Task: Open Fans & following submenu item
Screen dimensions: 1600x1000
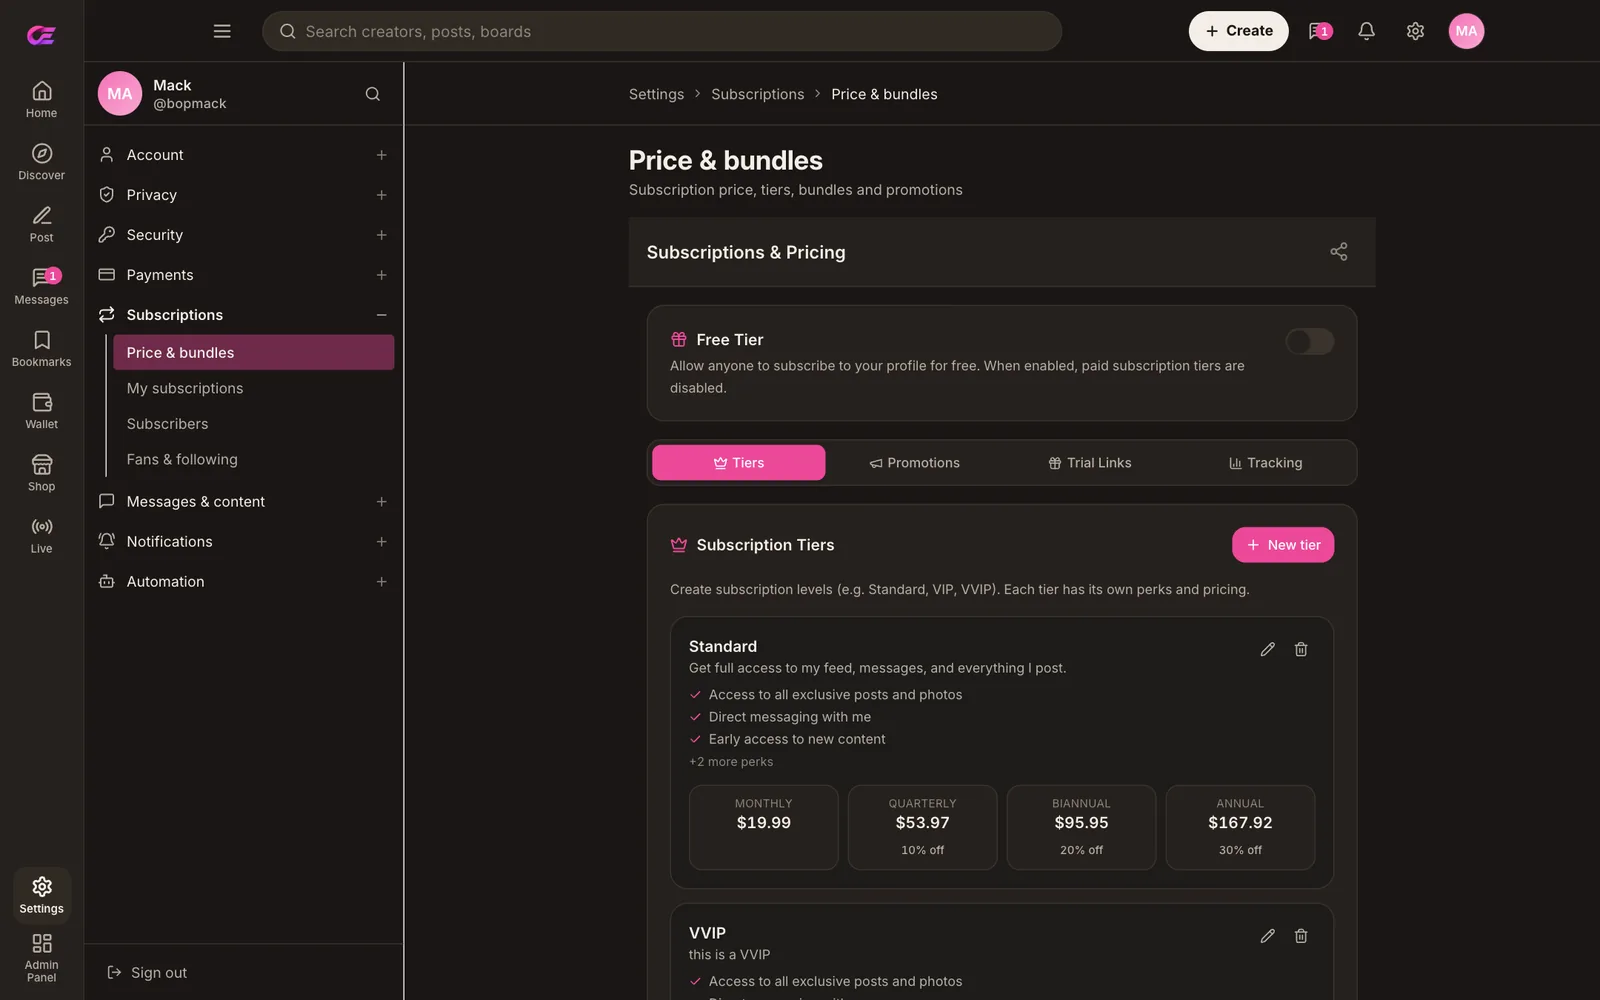Action: pyautogui.click(x=253, y=460)
